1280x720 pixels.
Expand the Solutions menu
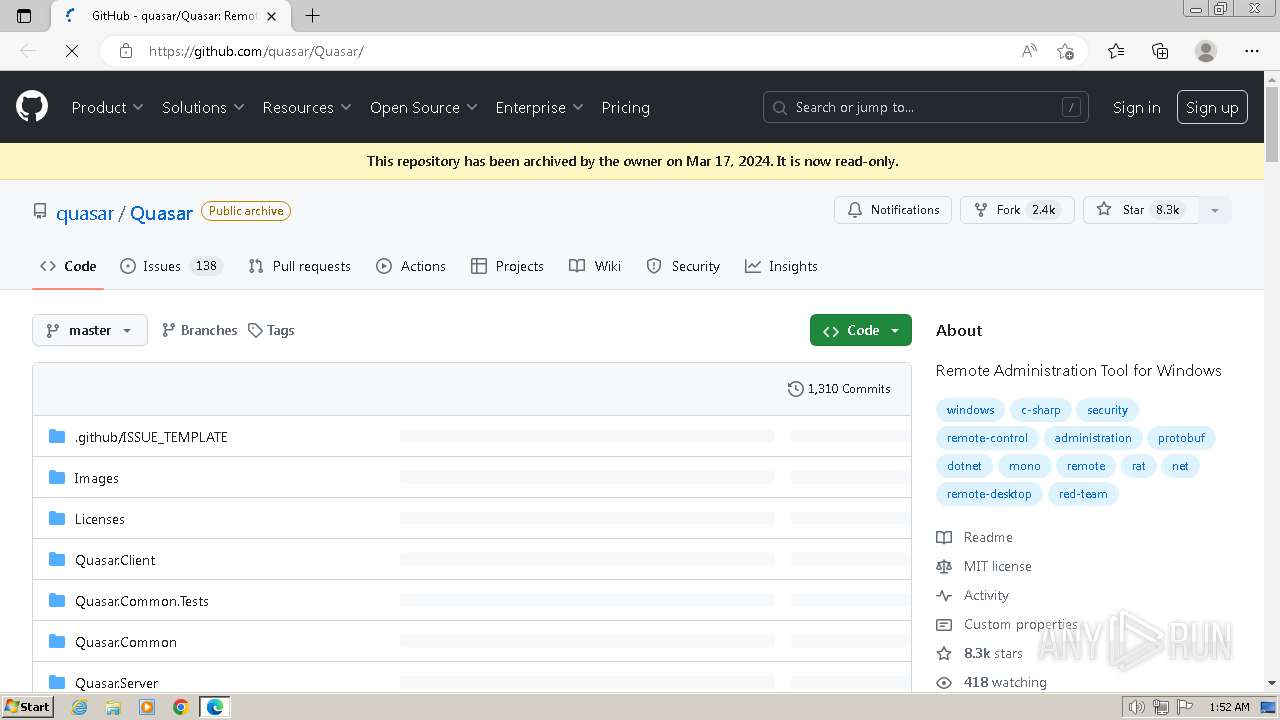coord(203,107)
